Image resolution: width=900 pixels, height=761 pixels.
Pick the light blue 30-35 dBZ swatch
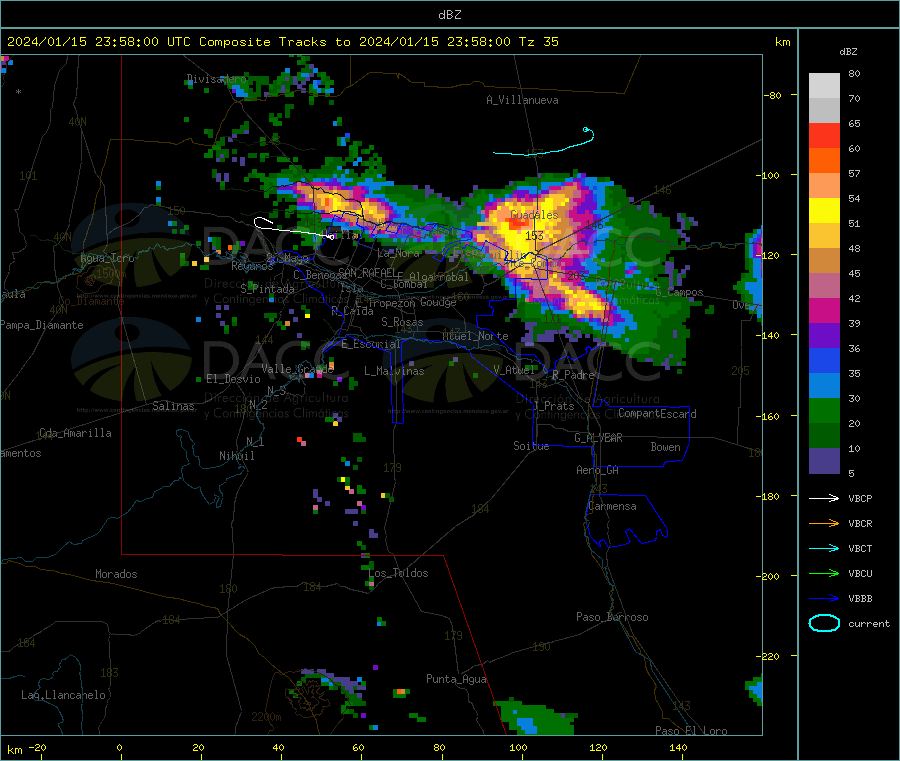[824, 386]
